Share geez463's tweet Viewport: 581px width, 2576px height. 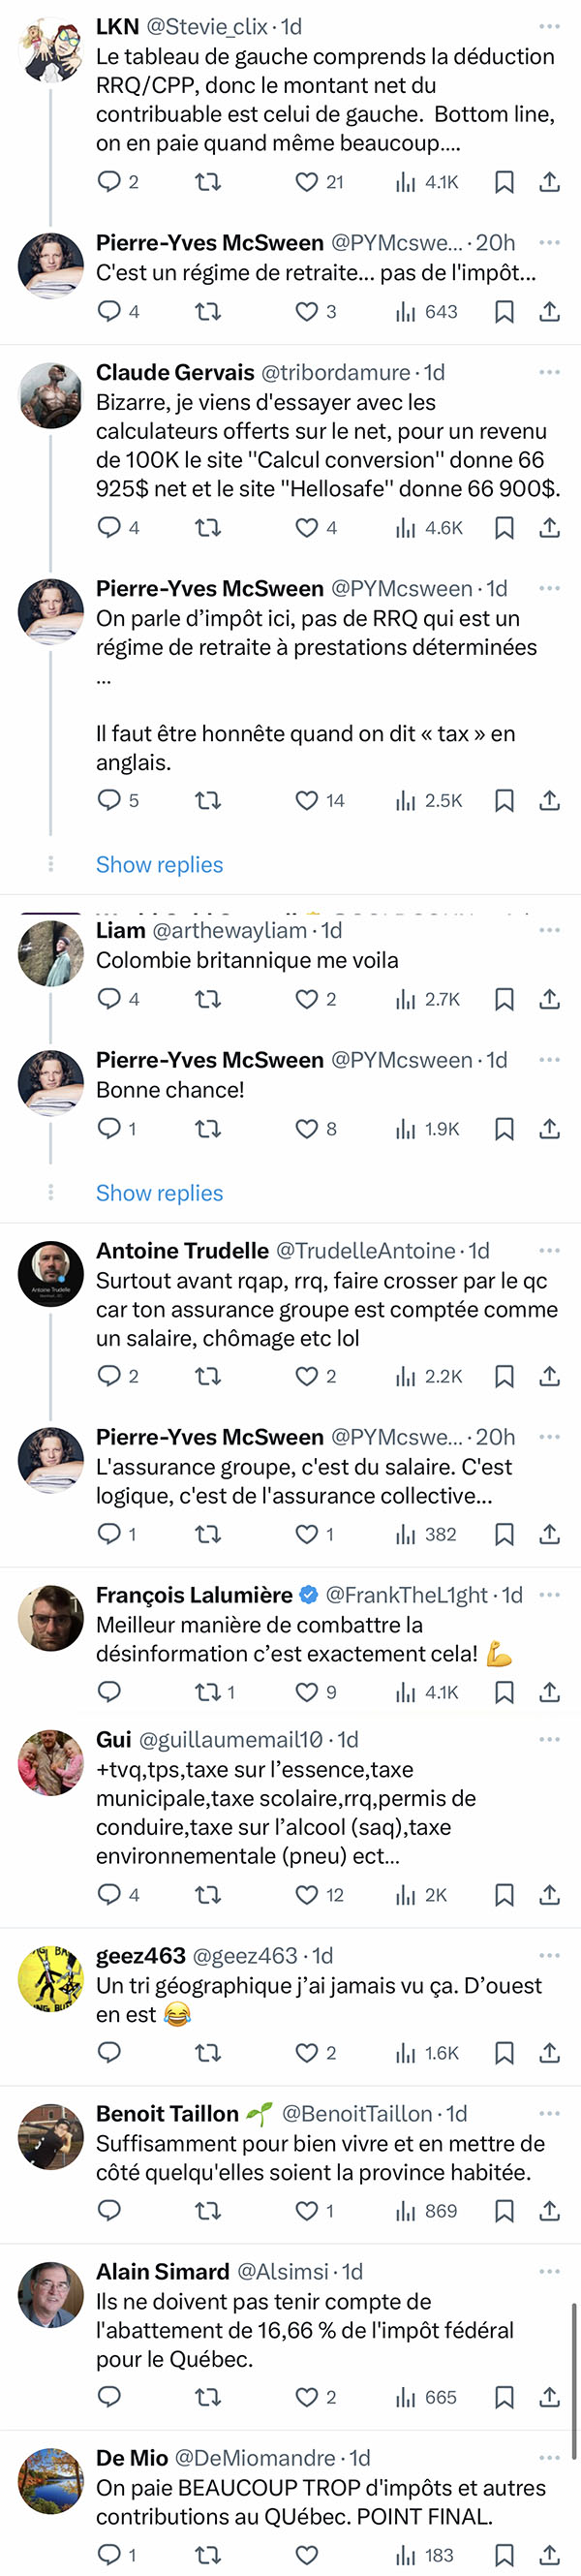click(x=549, y=2053)
